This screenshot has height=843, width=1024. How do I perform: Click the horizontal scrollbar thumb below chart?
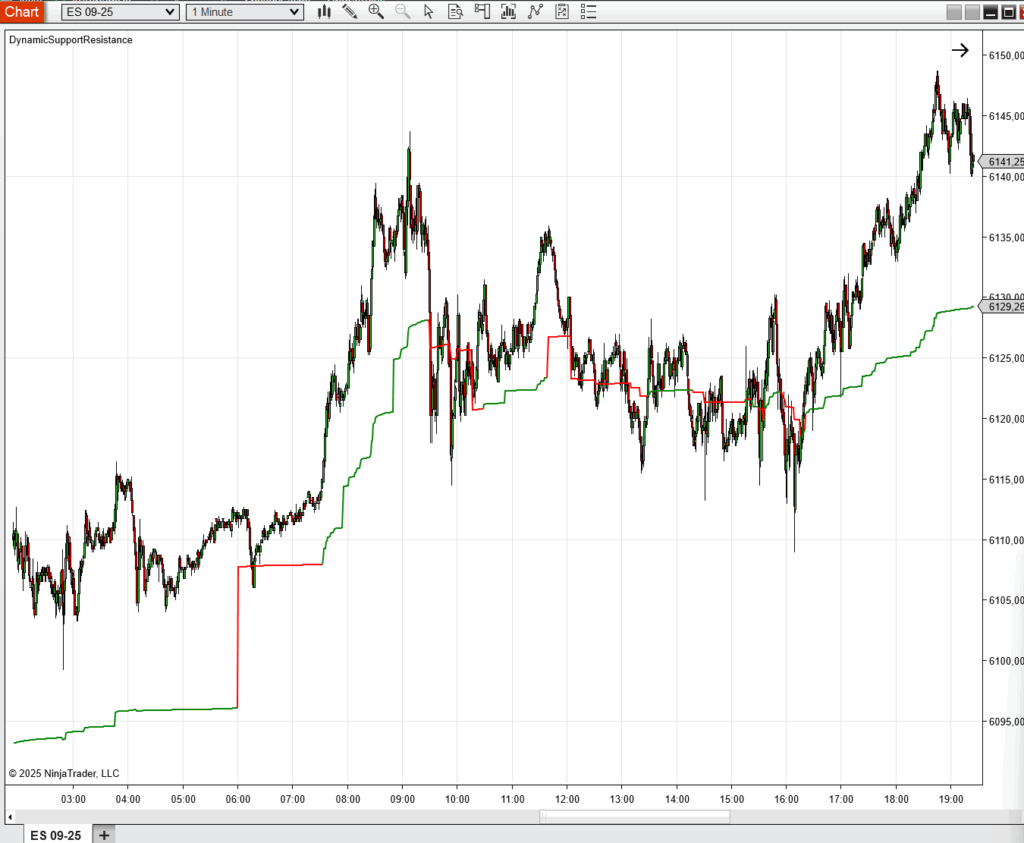pos(634,816)
